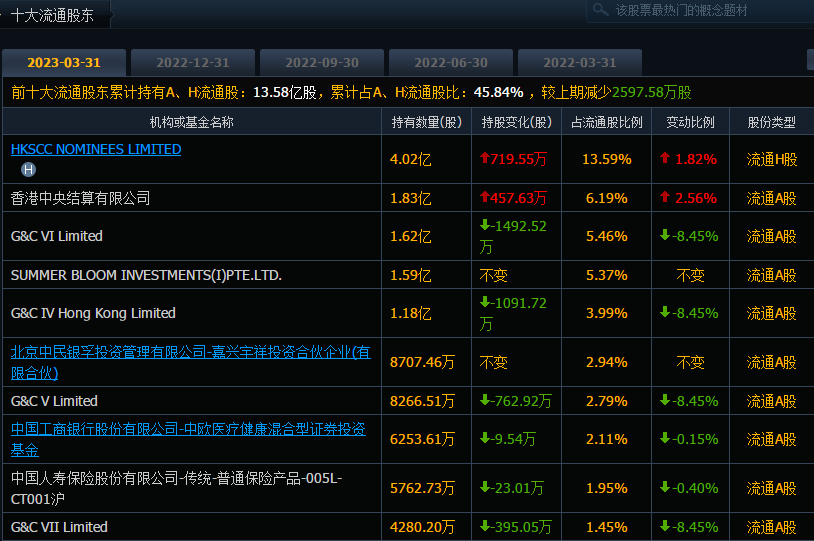Select the 香港中央结算有限公司 row name

coord(80,198)
